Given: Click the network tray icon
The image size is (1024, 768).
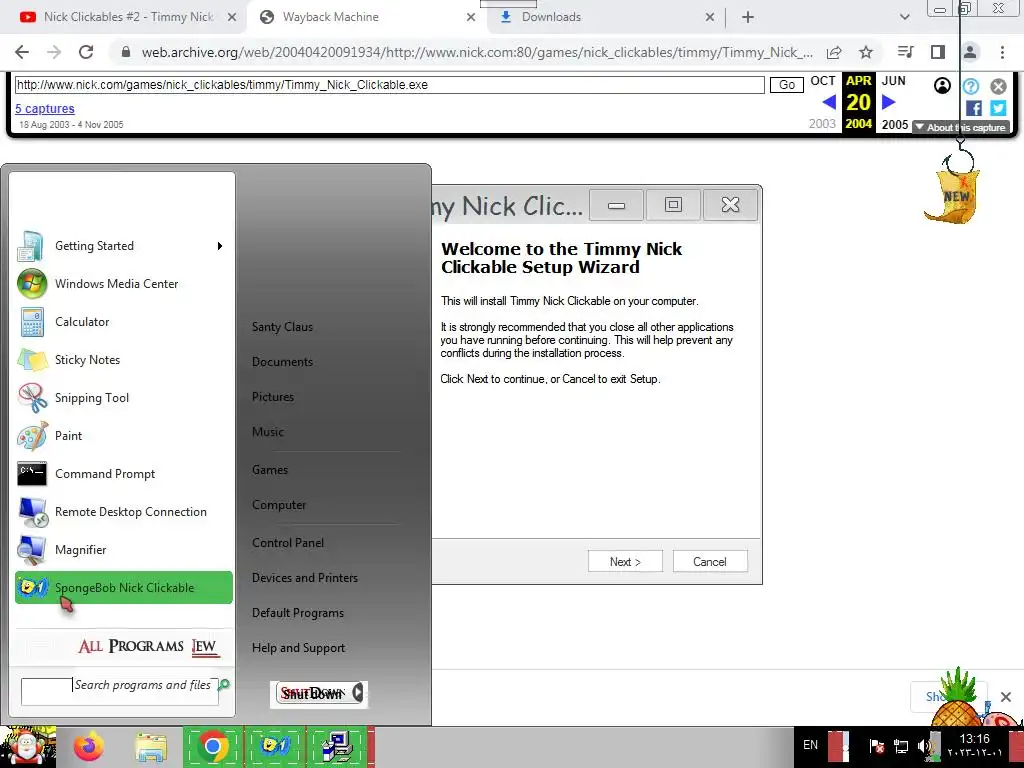Looking at the screenshot, I should (901, 746).
